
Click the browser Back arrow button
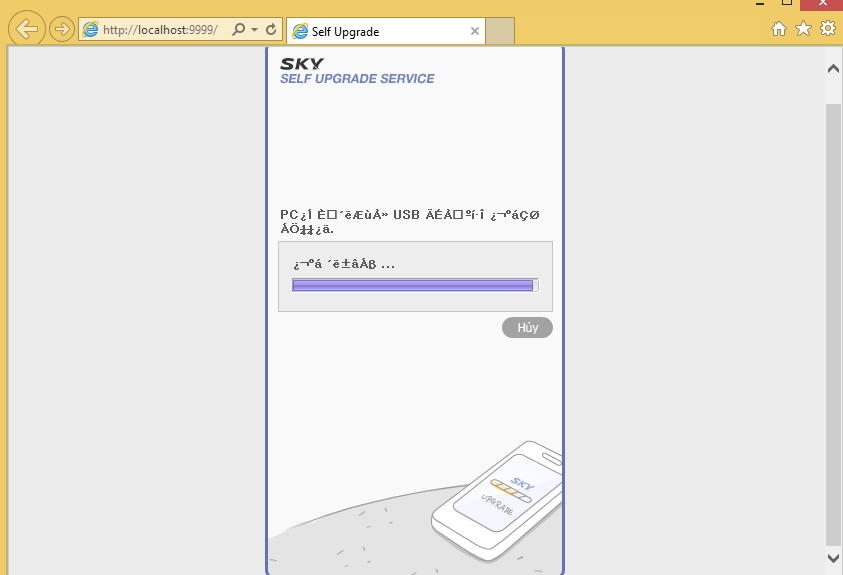pyautogui.click(x=27, y=29)
